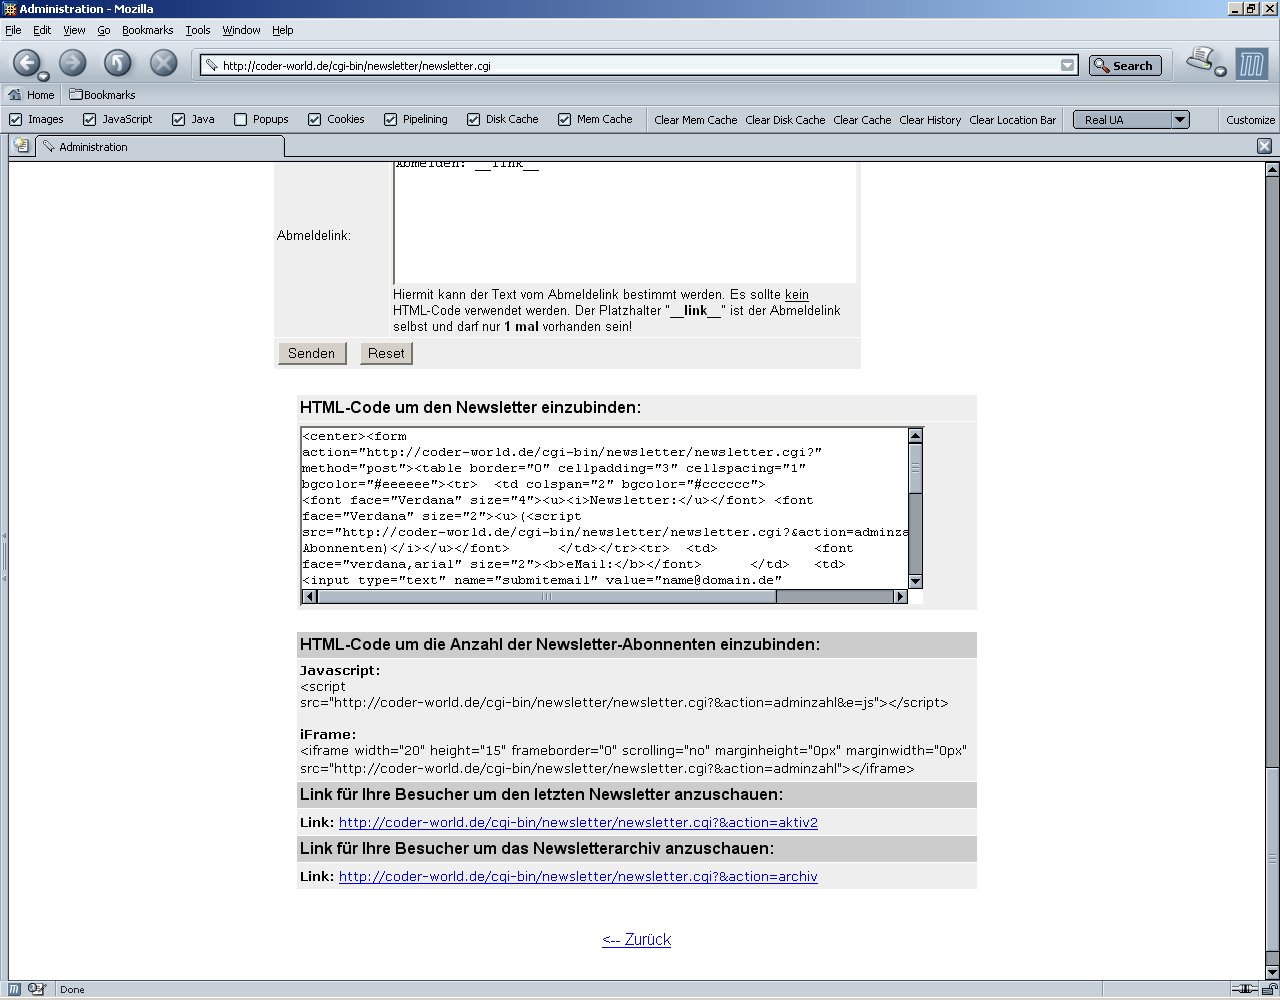1280x1000 pixels.
Task: Open the Real UA dropdown
Action: pos(1131,119)
